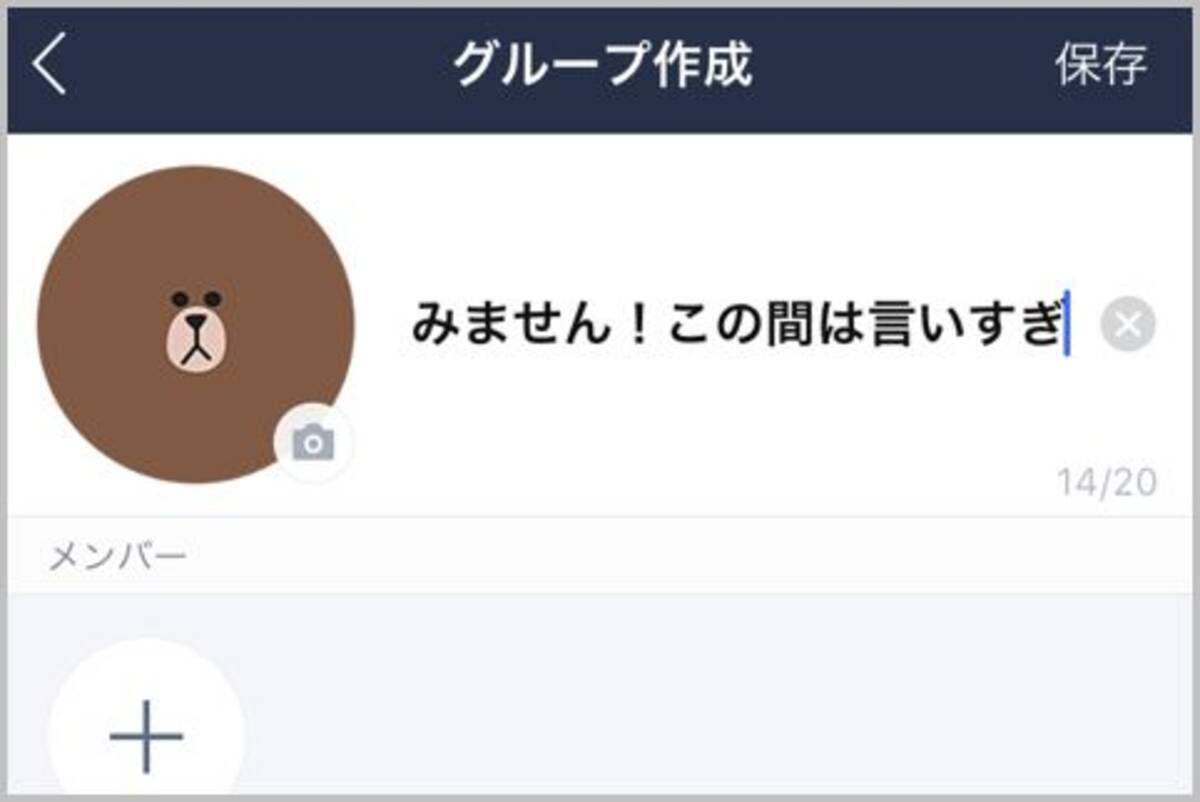Tap 保存 to save the group
The width and height of the screenshot is (1200, 802).
point(1100,65)
